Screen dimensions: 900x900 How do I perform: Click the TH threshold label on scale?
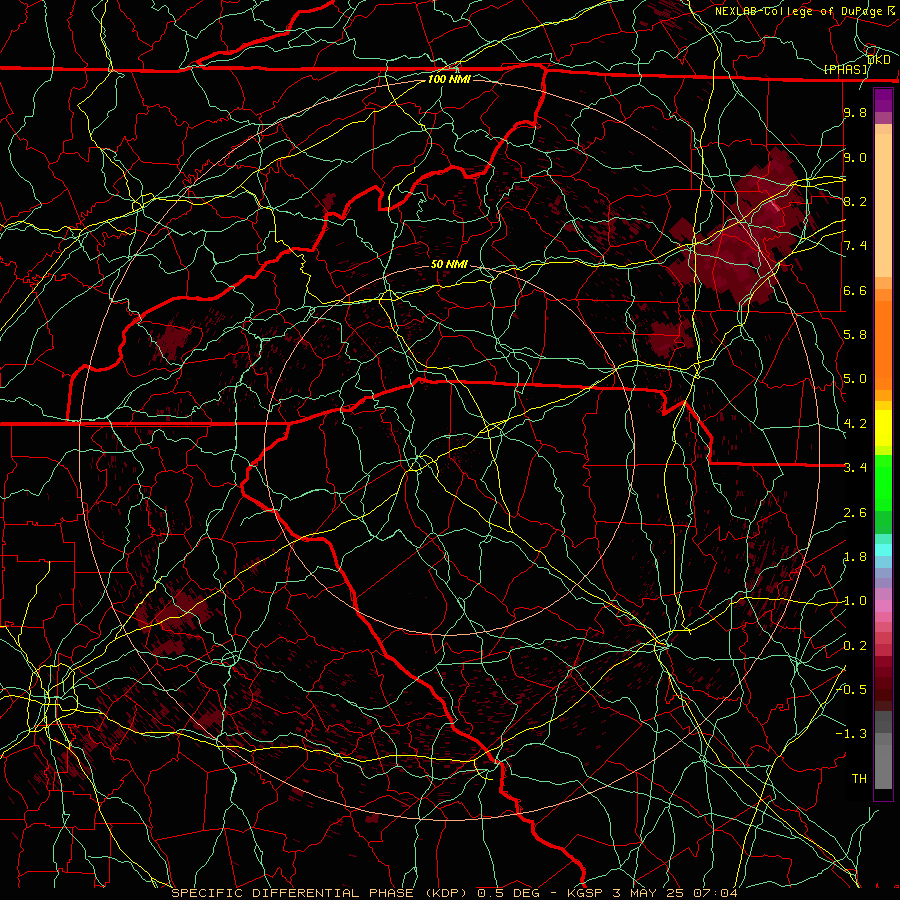coord(859,778)
